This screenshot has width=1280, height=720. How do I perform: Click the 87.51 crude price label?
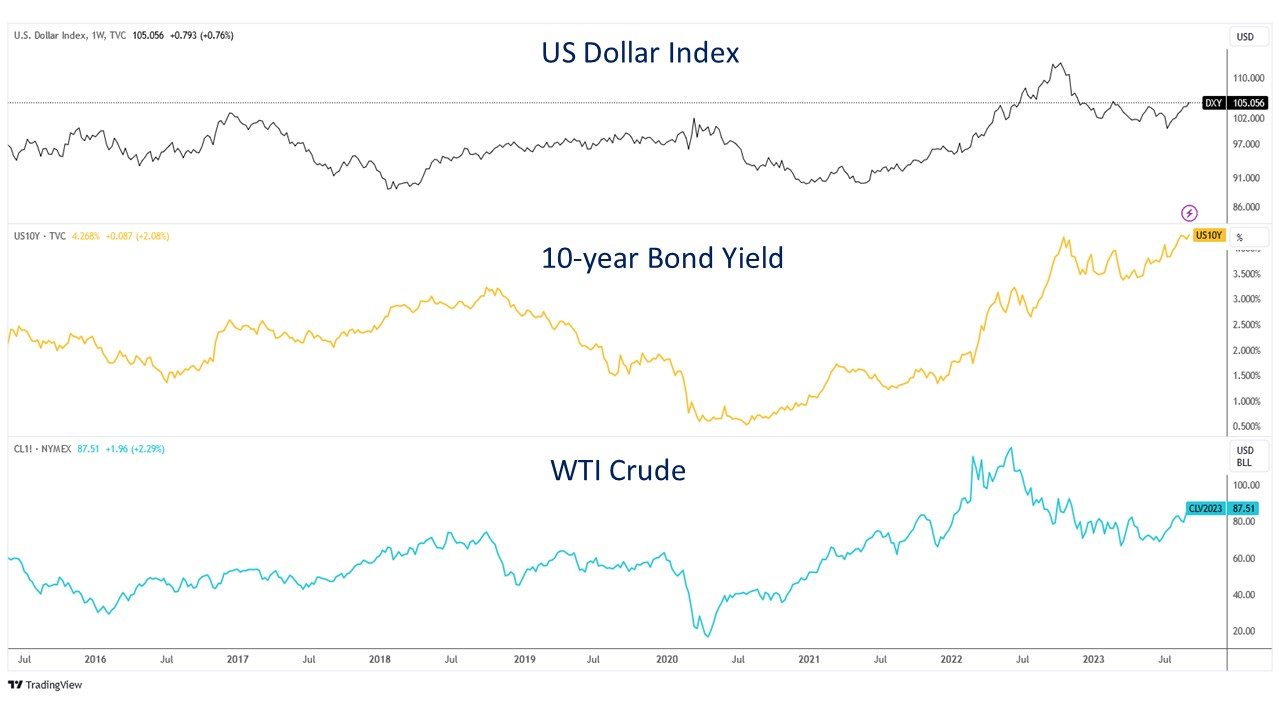(x=1248, y=508)
